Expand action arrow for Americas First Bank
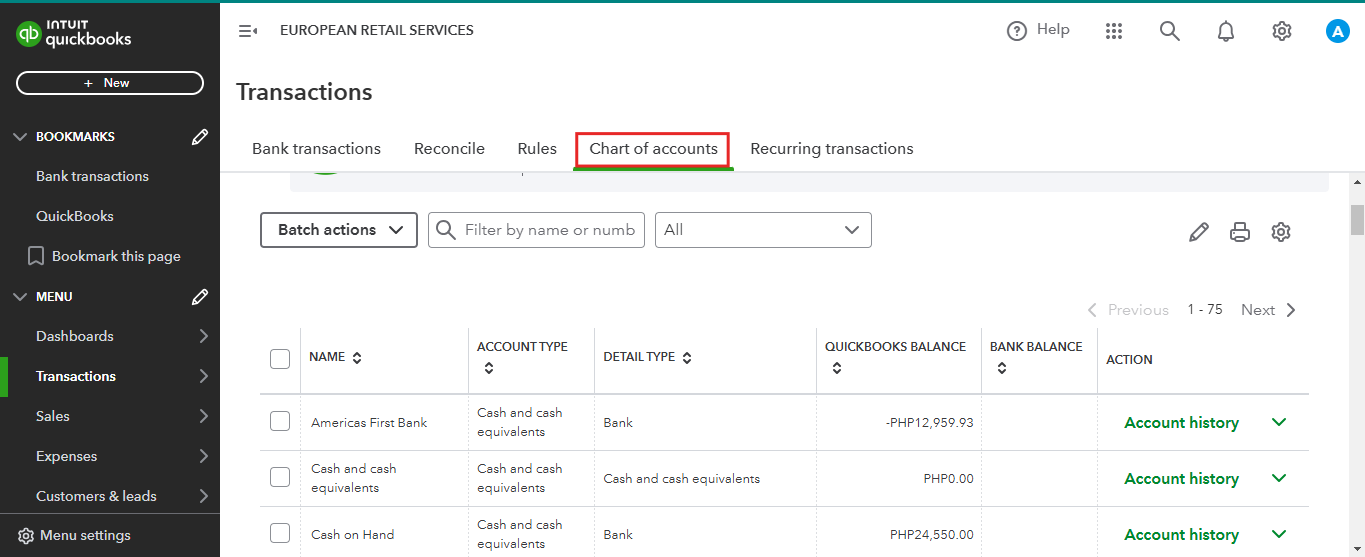The height and width of the screenshot is (557, 1365). point(1278,422)
